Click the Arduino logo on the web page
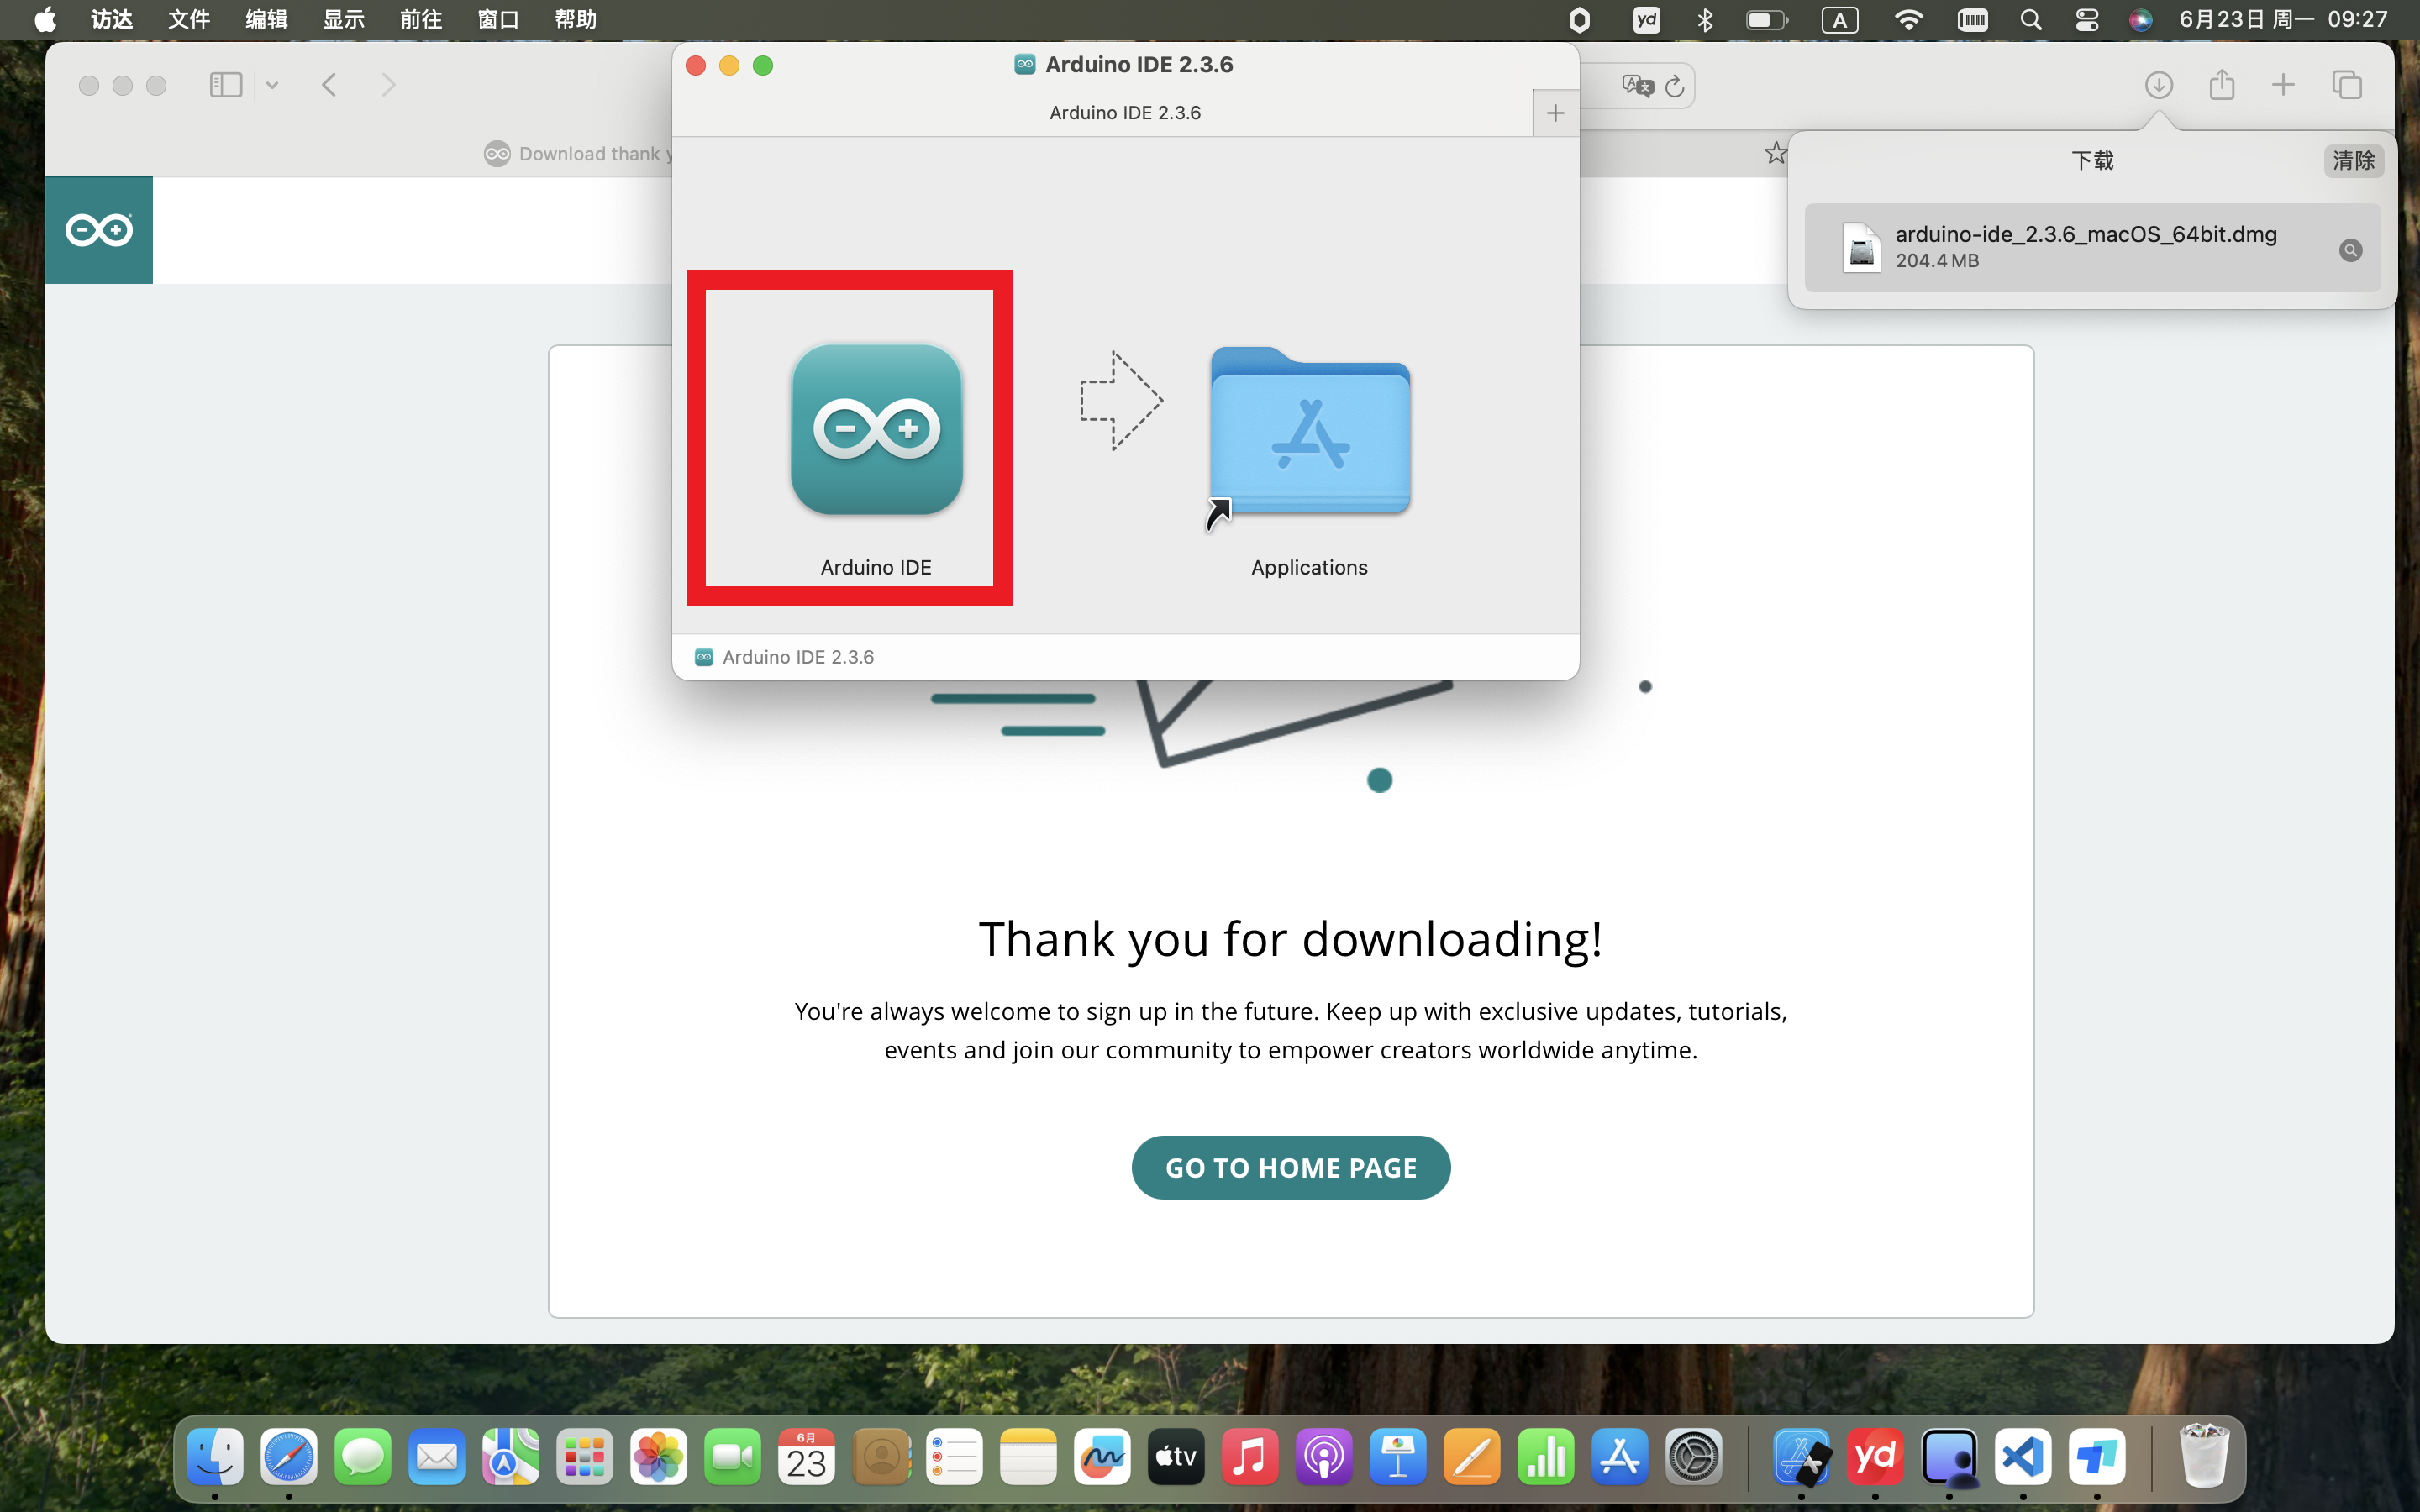 click(99, 230)
